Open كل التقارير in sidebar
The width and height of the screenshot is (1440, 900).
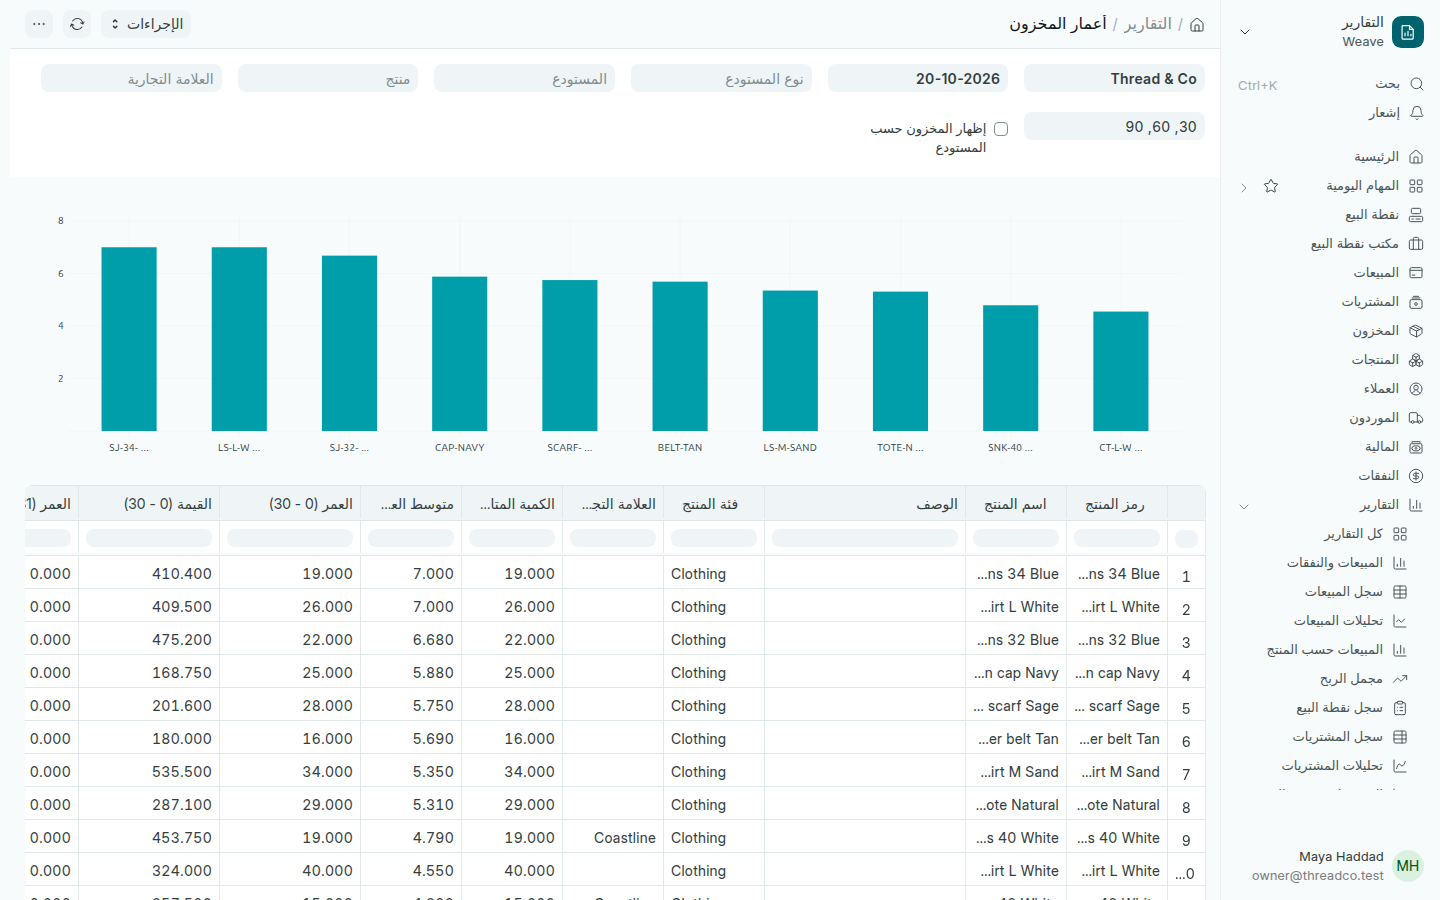click(x=1366, y=534)
